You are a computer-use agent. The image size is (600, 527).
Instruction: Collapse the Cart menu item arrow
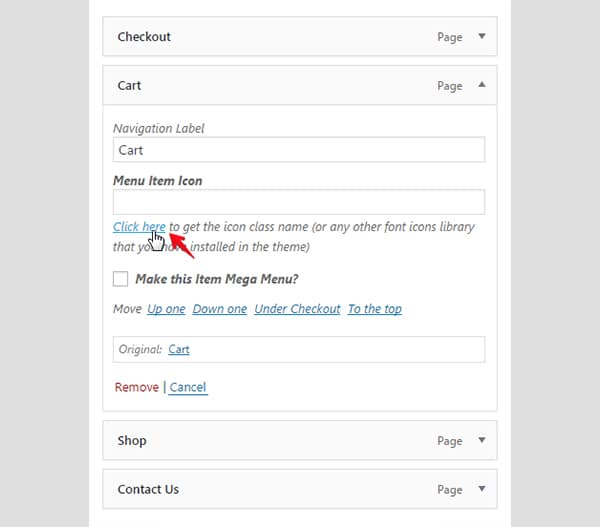point(482,85)
